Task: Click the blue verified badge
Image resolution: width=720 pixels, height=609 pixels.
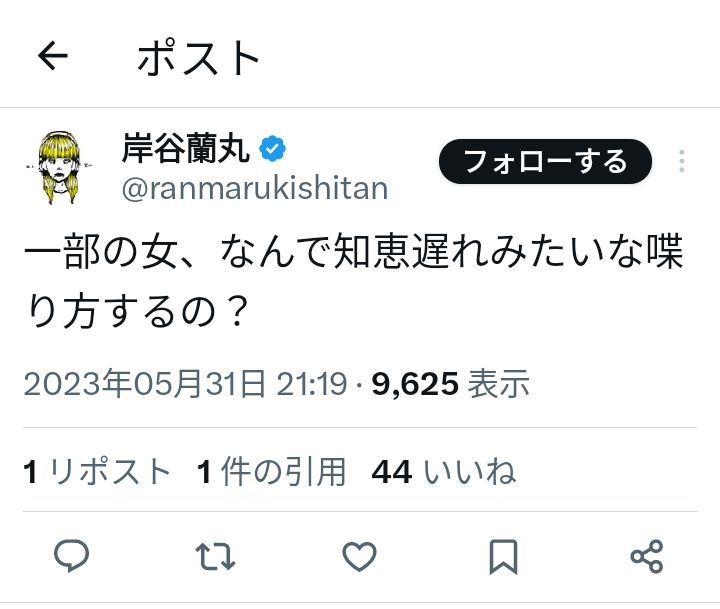Action: (x=273, y=148)
